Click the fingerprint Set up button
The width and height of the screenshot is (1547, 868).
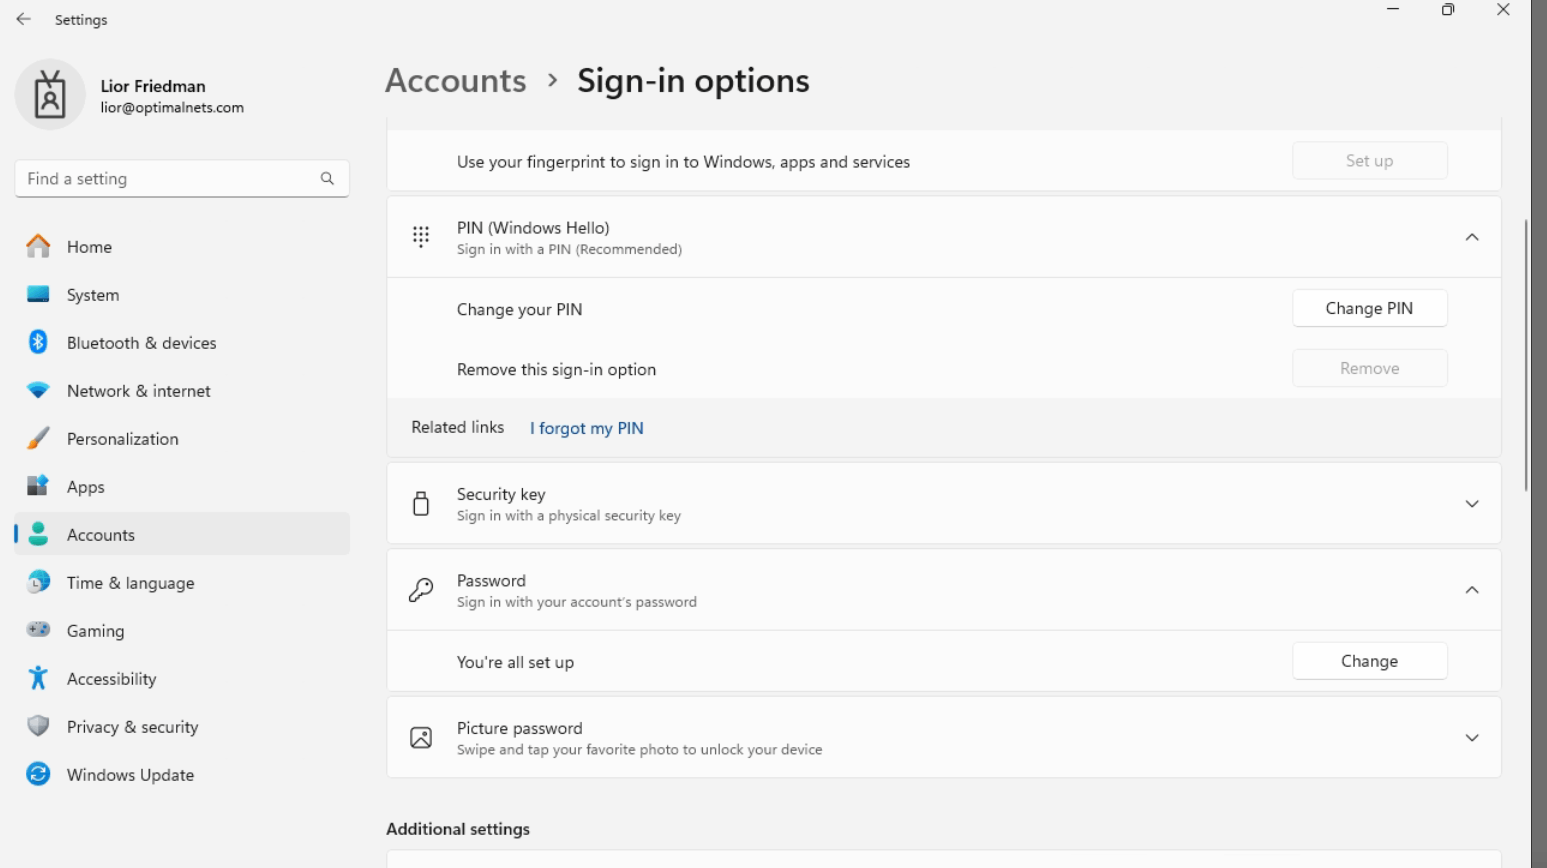pos(1369,160)
